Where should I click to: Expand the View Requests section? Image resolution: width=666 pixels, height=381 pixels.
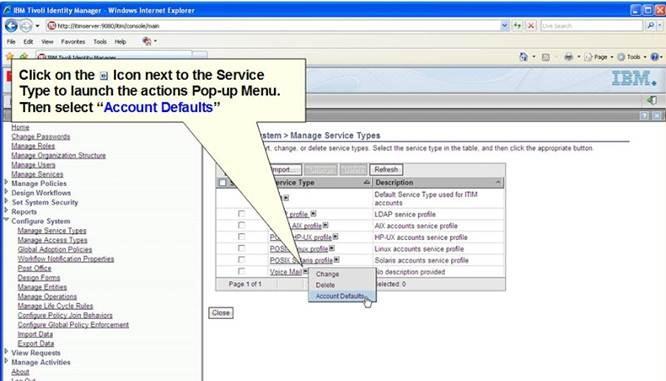click(x=6, y=352)
